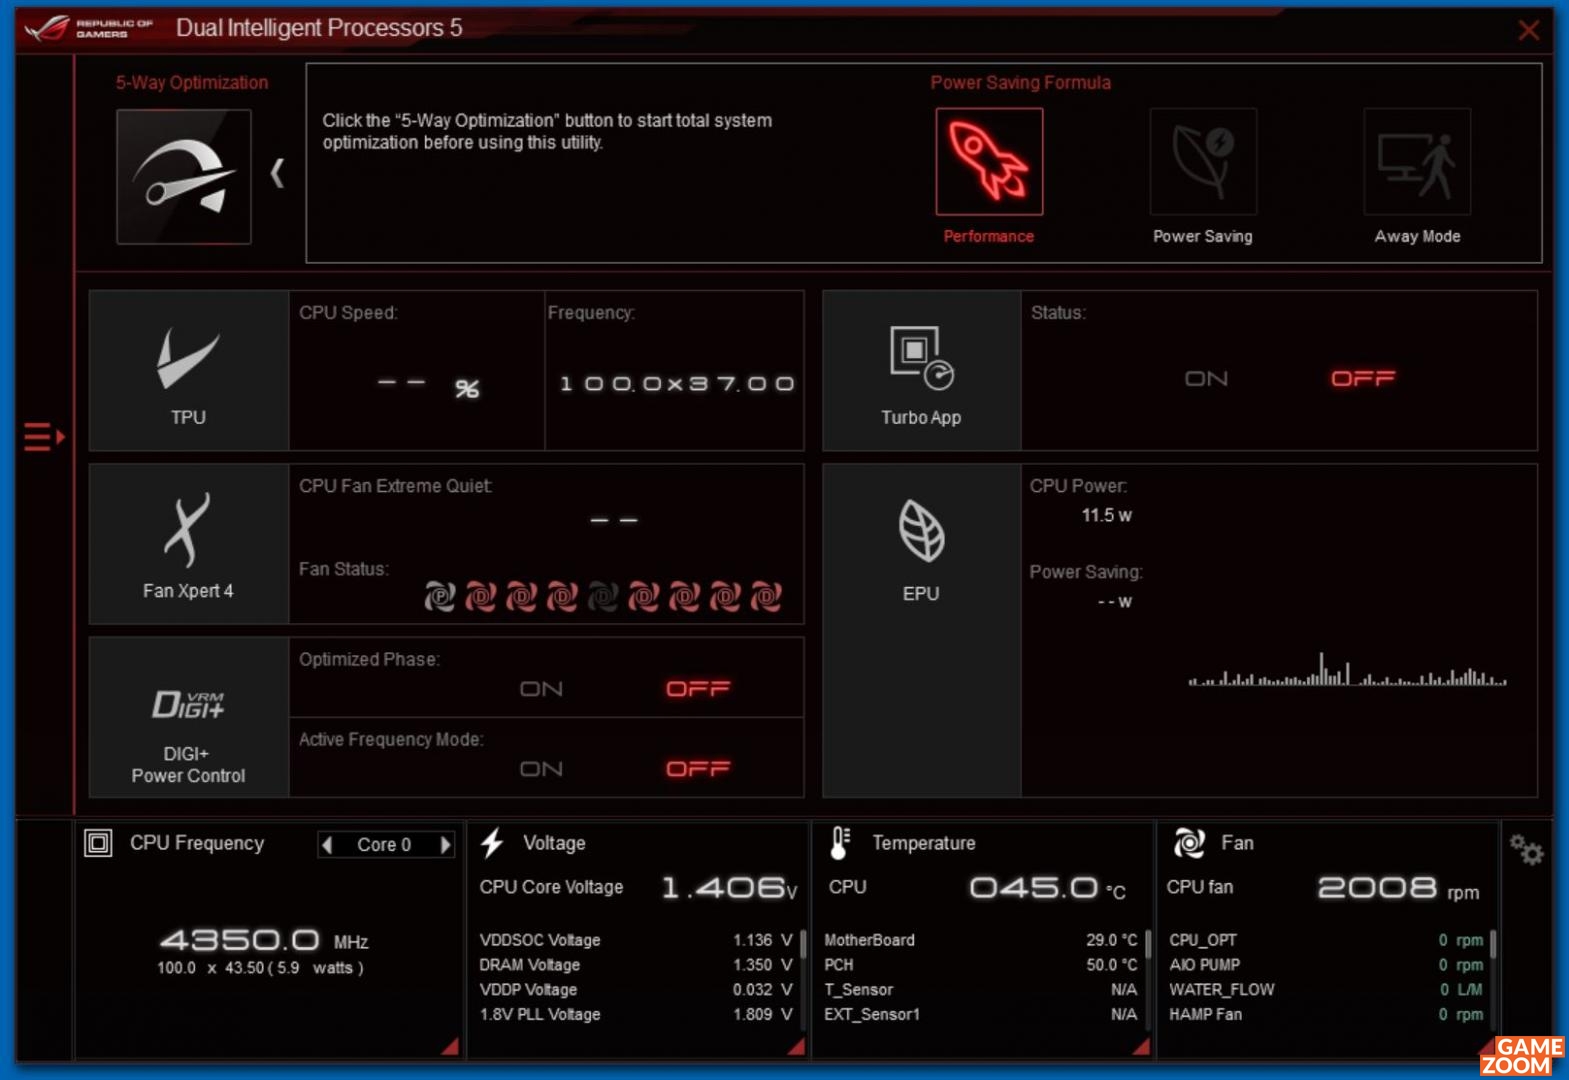Viewport: 1569px width, 1080px height.
Task: Click the CPU_OPT fan row
Action: [1326, 940]
